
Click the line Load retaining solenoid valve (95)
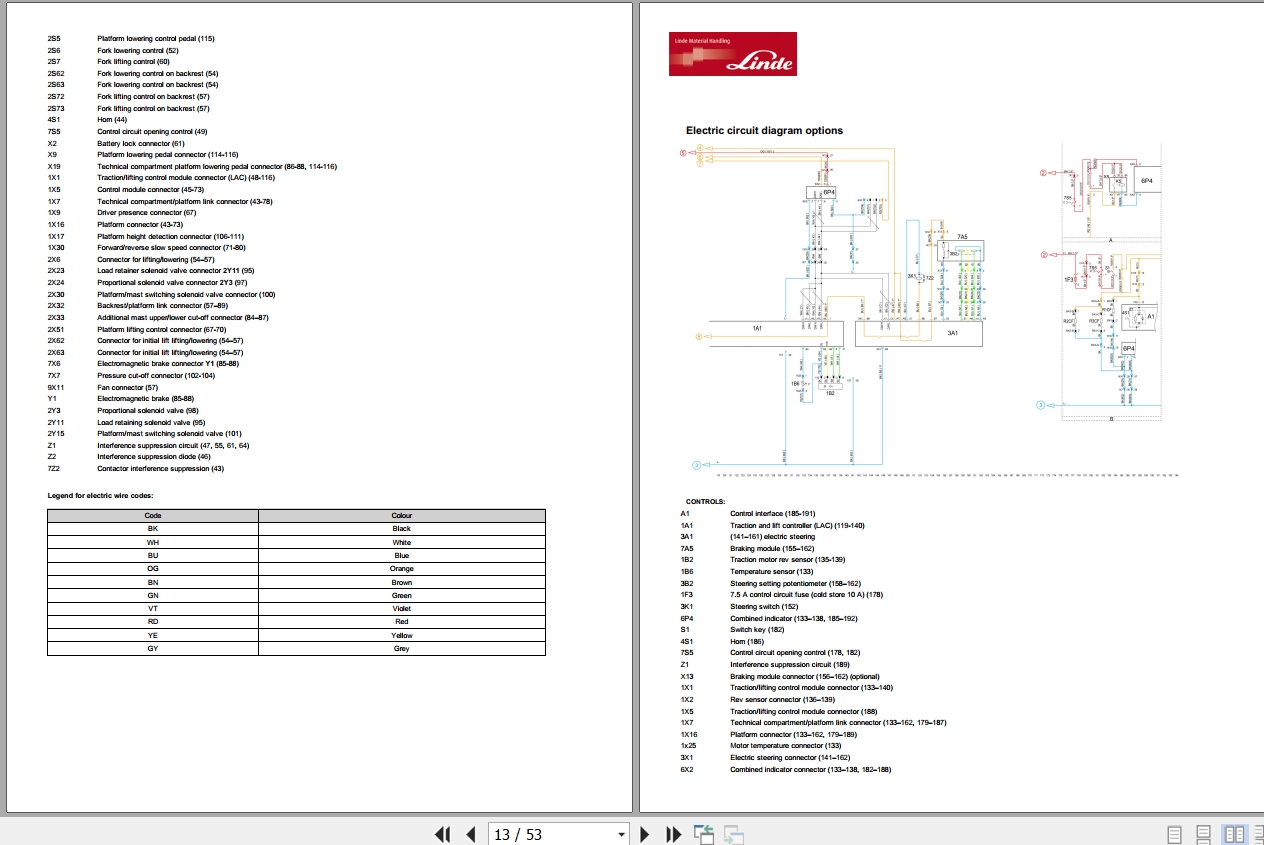pos(150,422)
